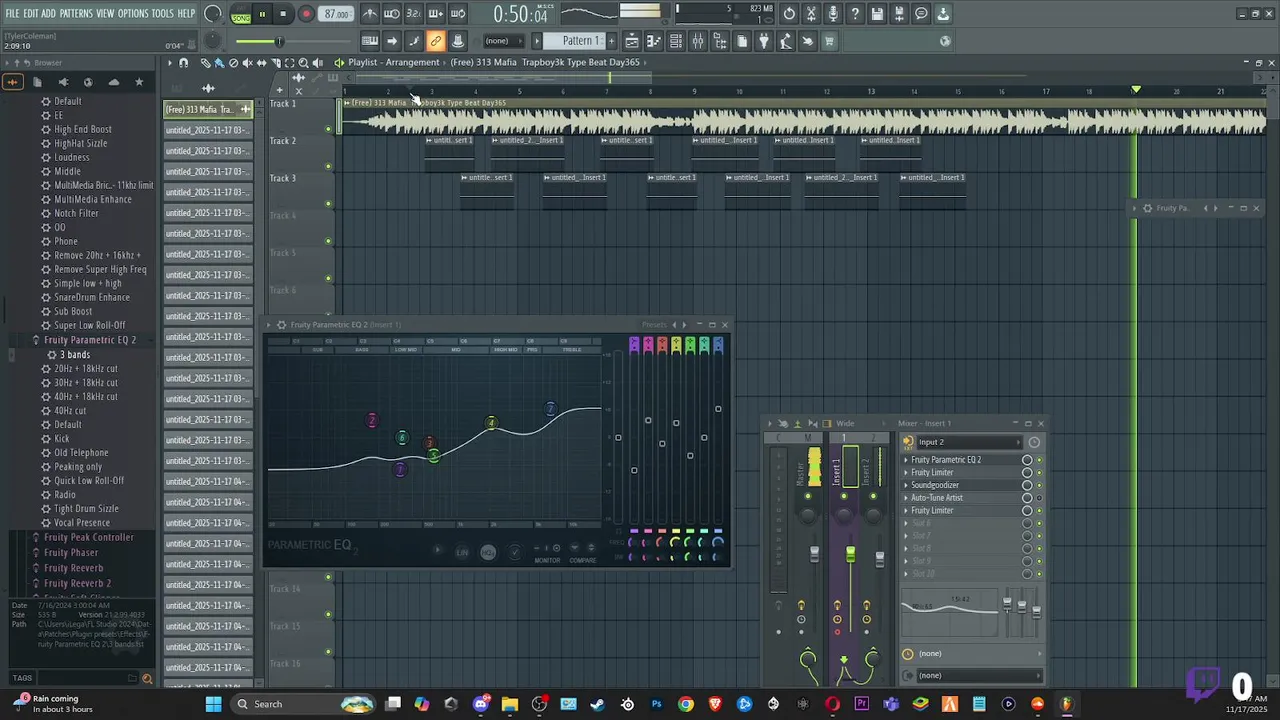This screenshot has width=1280, height=720.
Task: Click the question mark help icon
Action: coord(855,14)
